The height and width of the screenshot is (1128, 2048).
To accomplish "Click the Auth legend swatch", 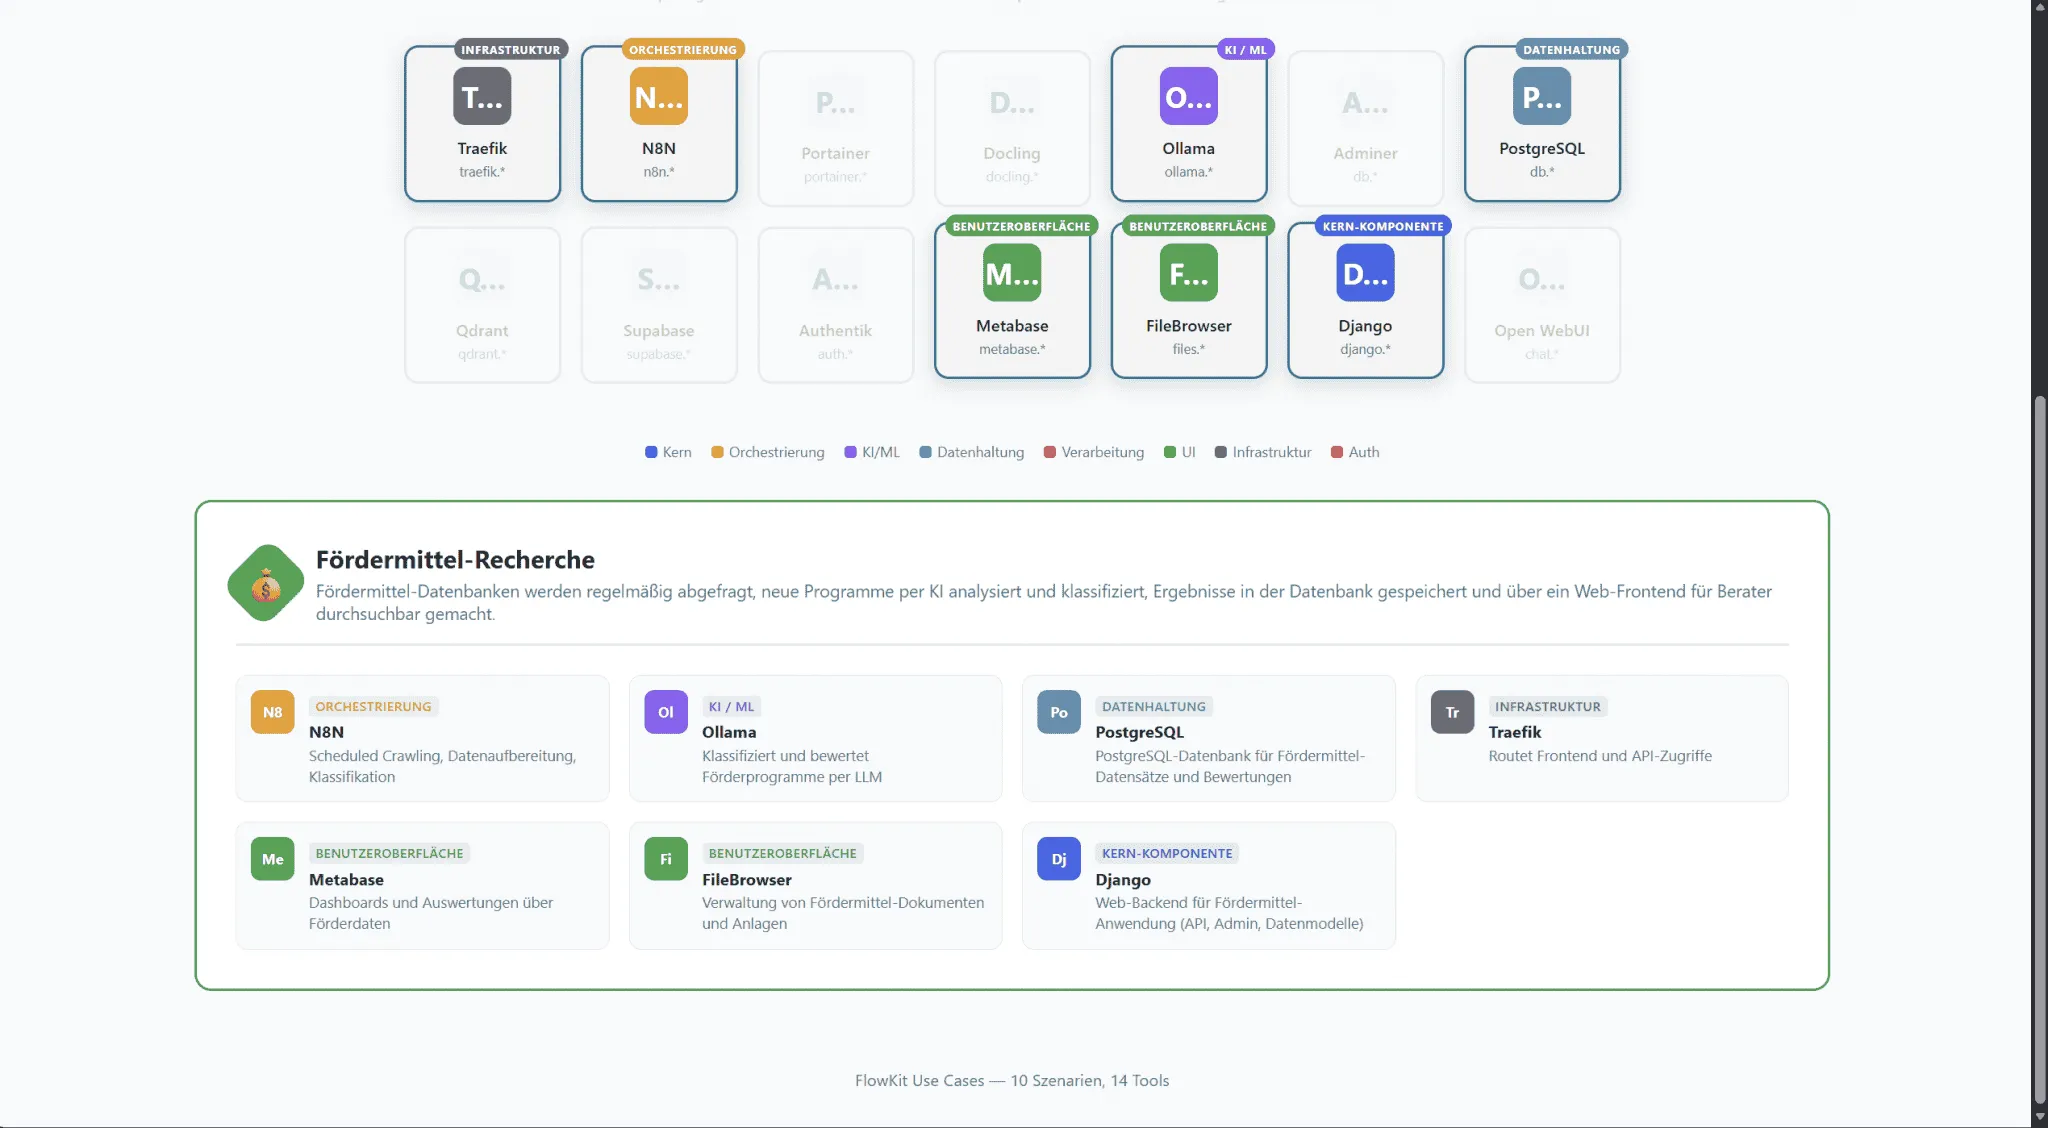I will point(1337,452).
